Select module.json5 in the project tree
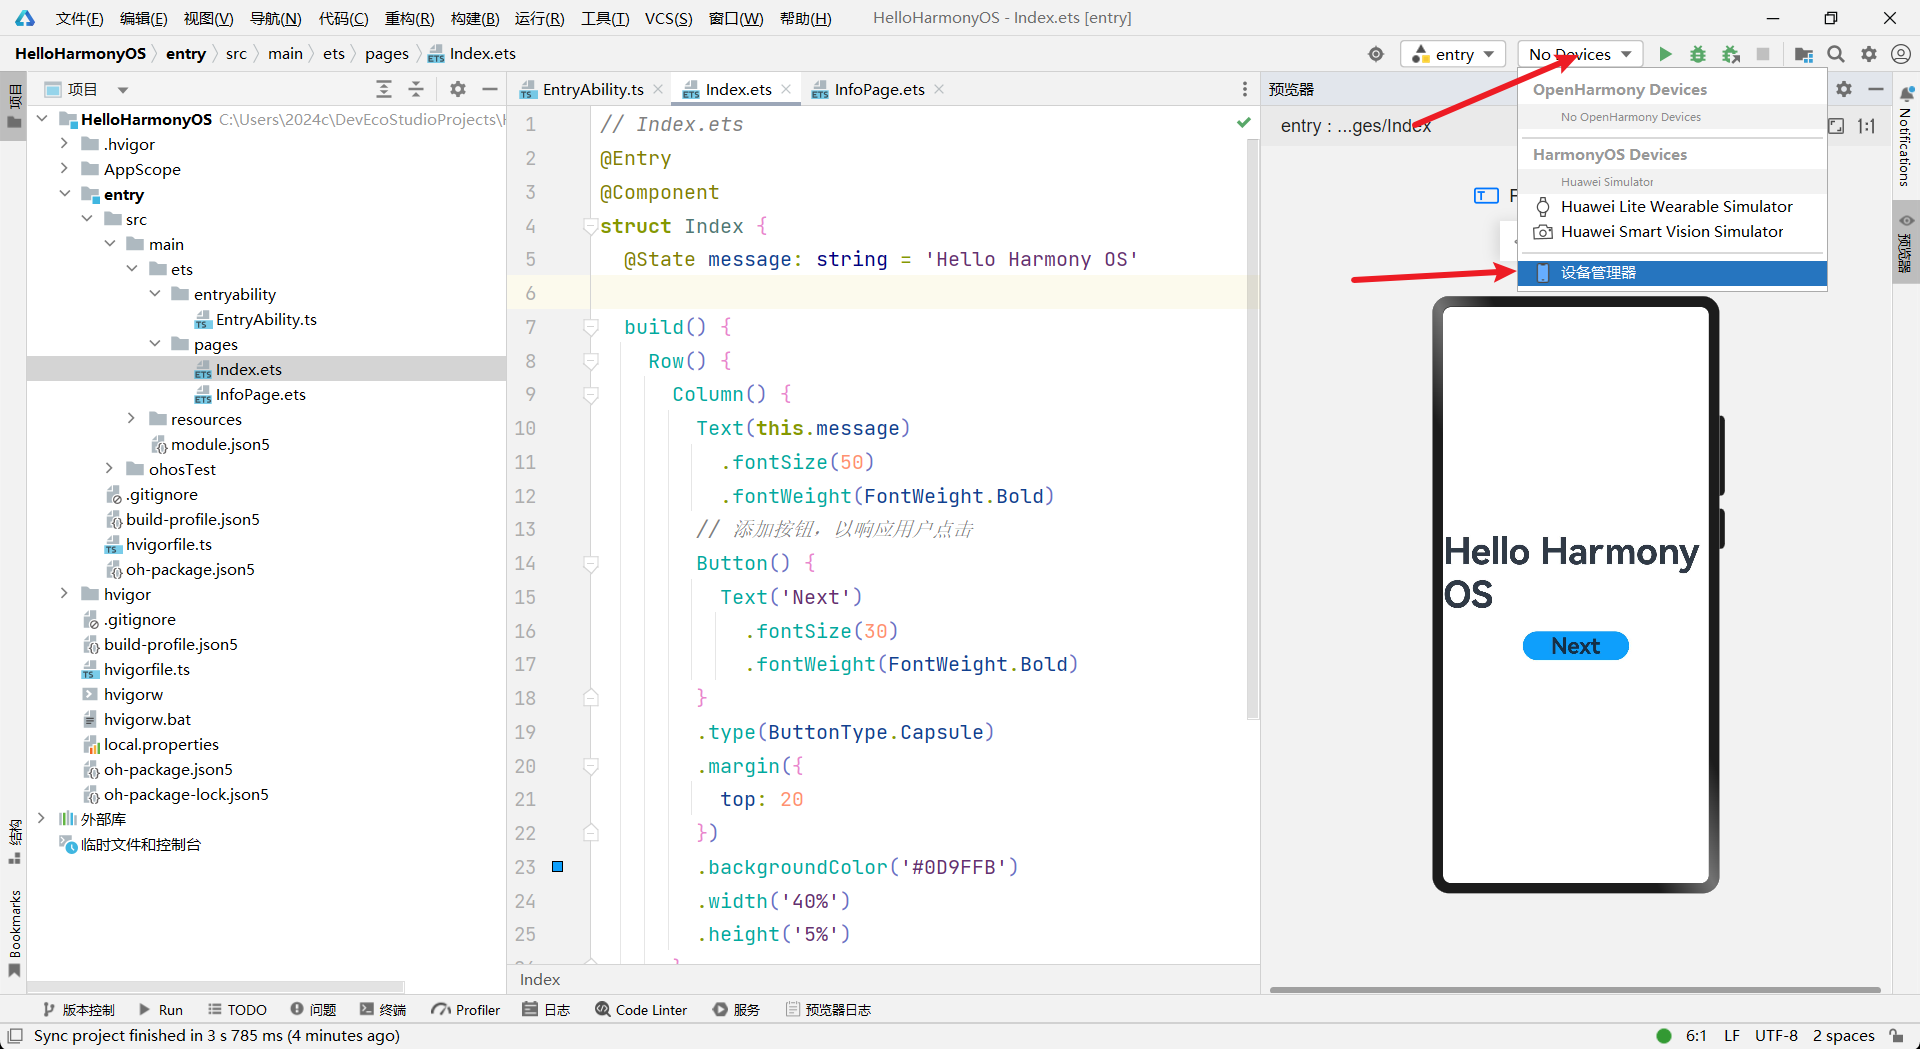 pos(219,444)
